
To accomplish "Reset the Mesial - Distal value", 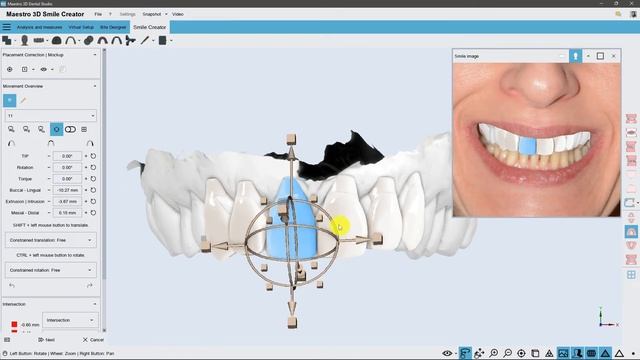I will [x=93, y=213].
